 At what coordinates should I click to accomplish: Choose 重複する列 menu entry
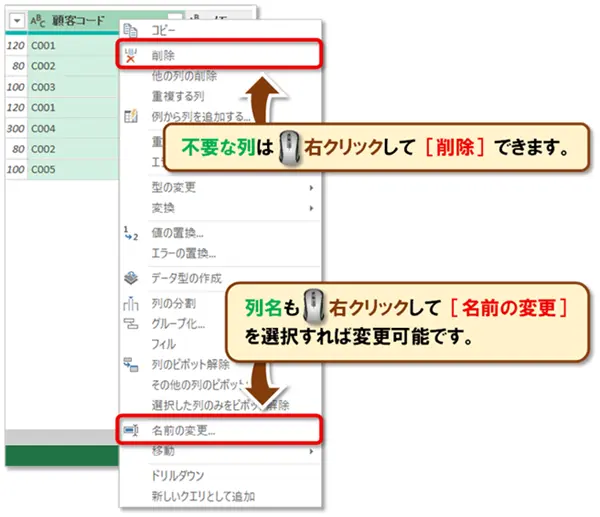pyautogui.click(x=178, y=96)
